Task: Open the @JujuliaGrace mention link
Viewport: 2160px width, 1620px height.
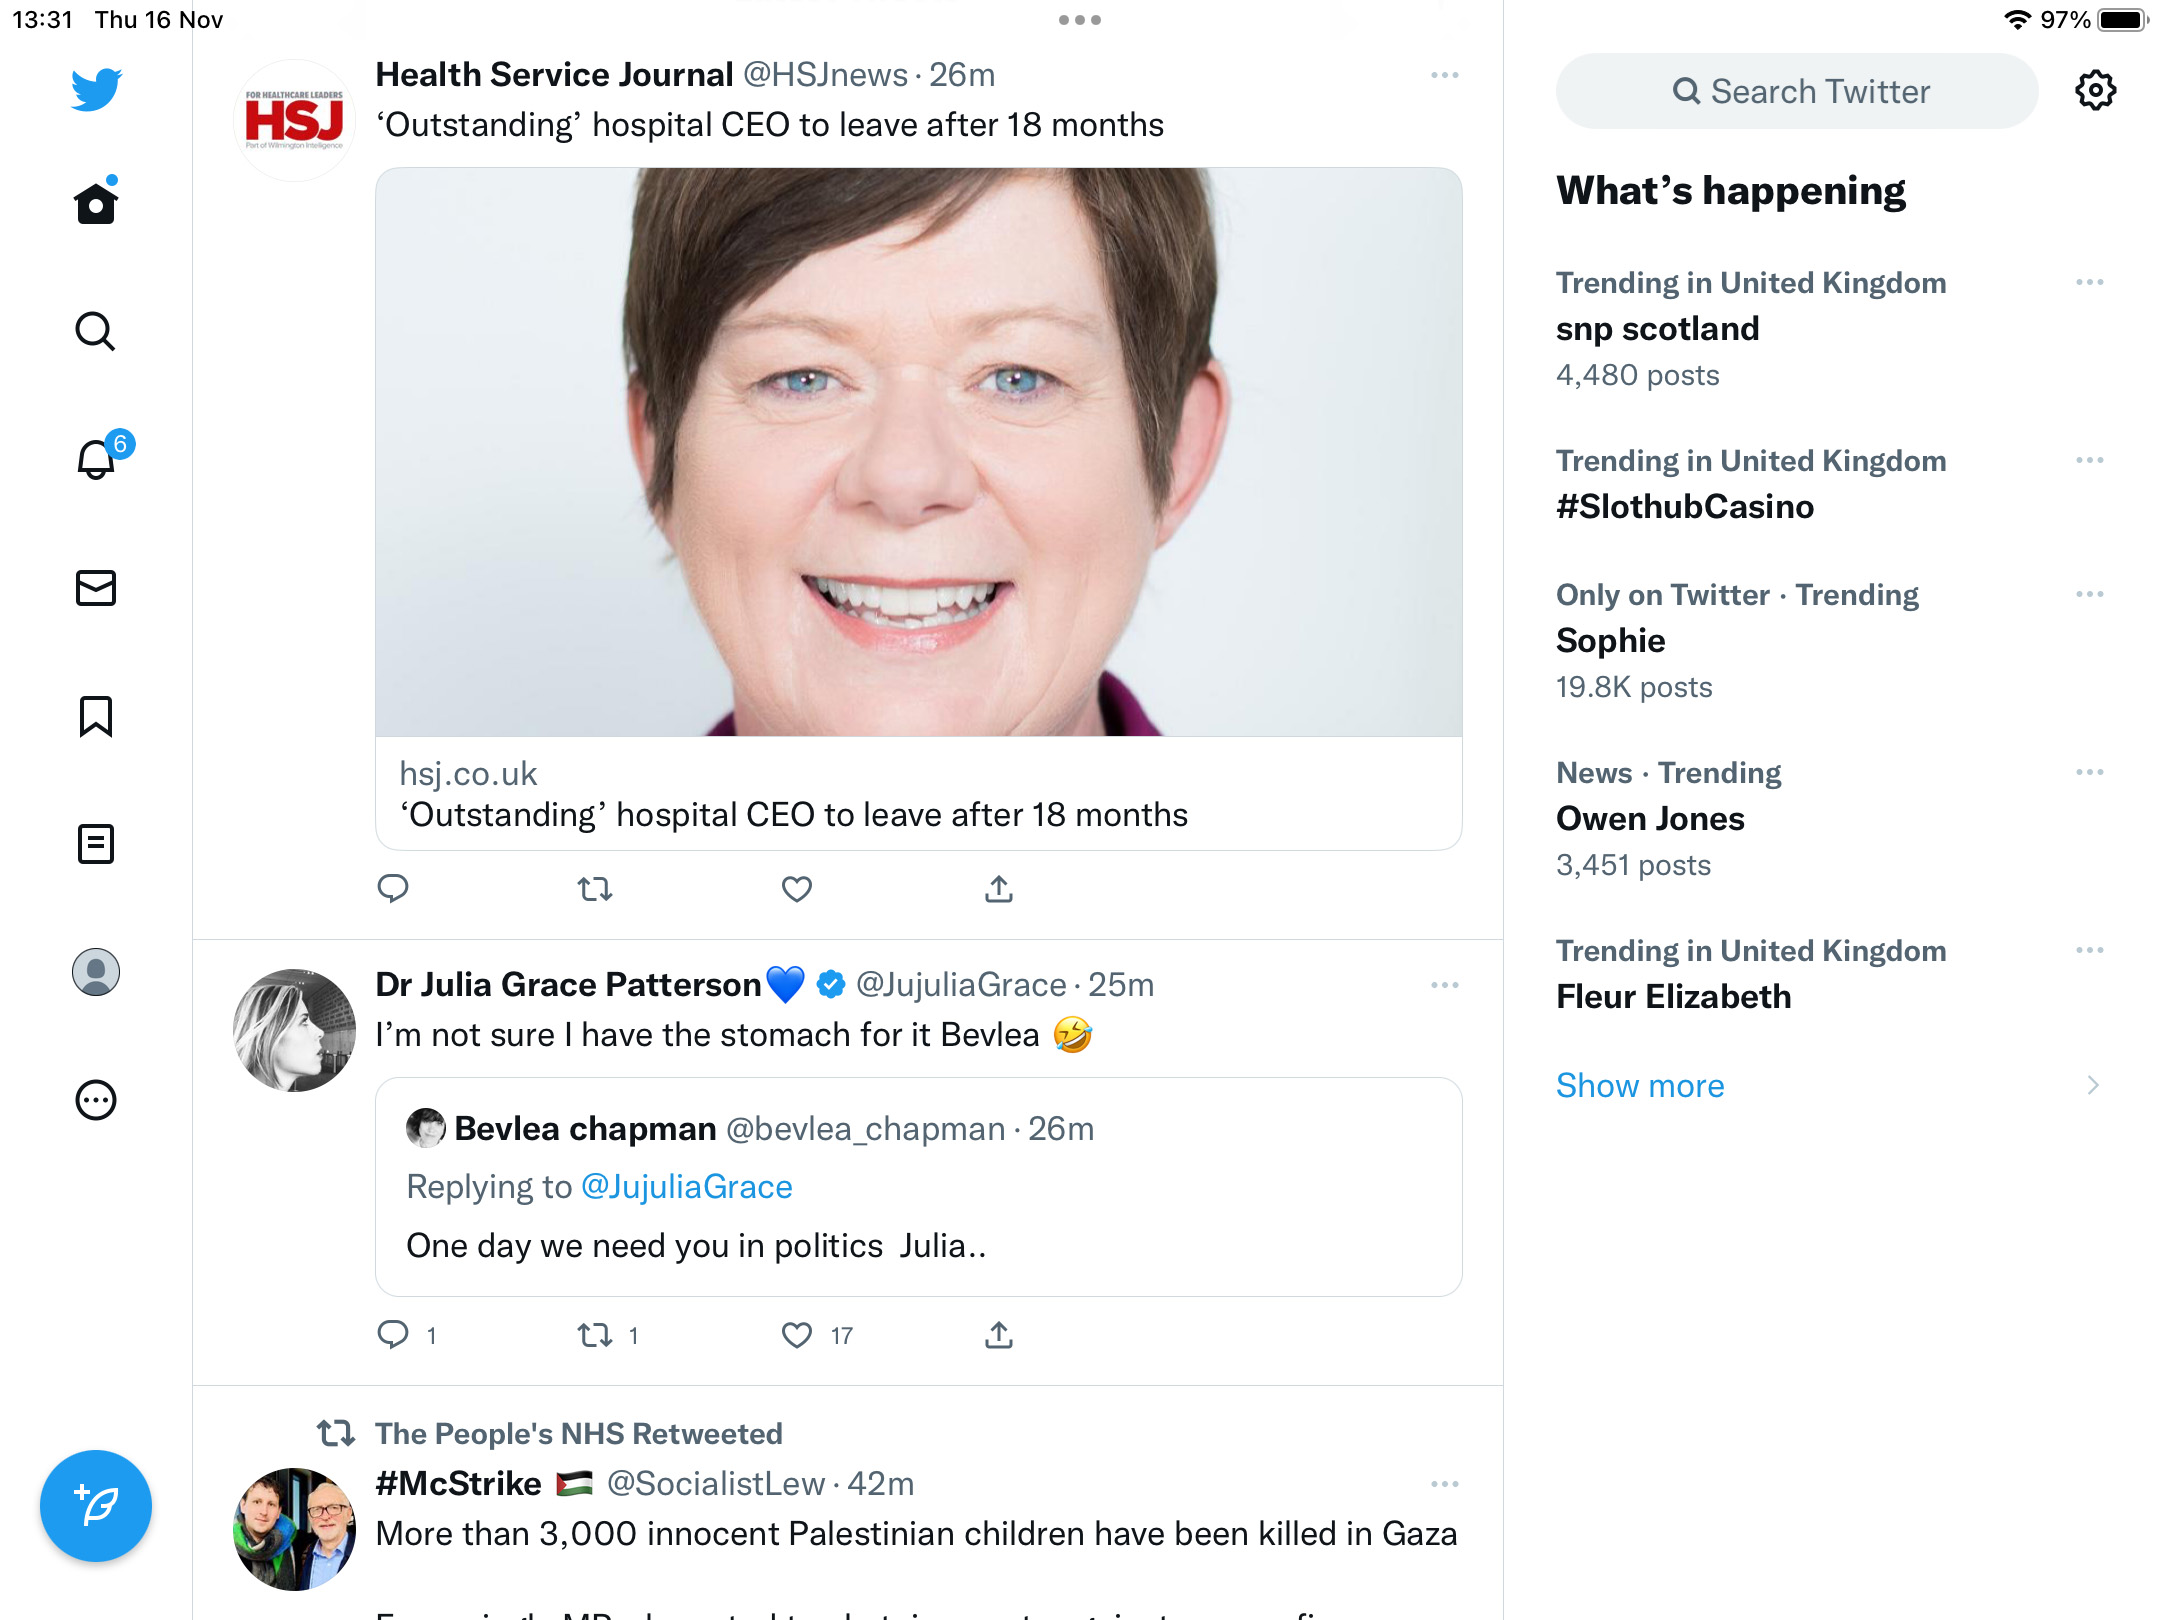Action: pyautogui.click(x=687, y=1186)
